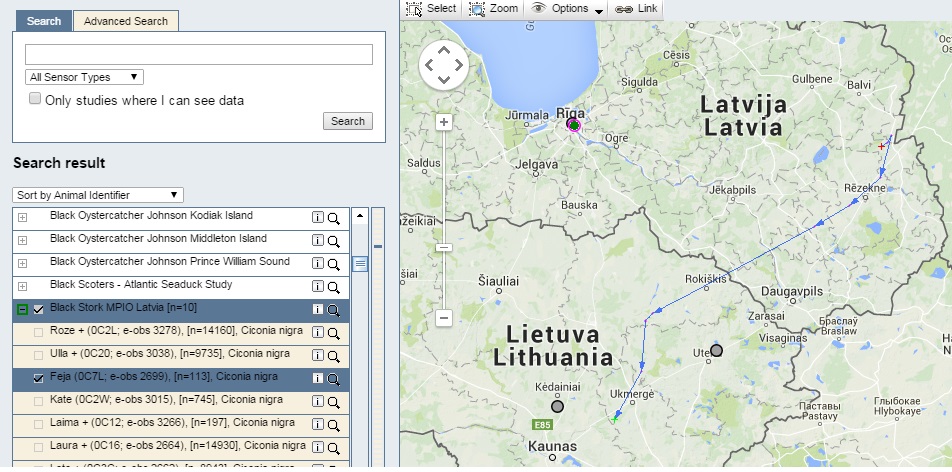952x472 pixels.
Task: Open info for Black Scoters Atlantic Seaduck Study
Action: (319, 287)
